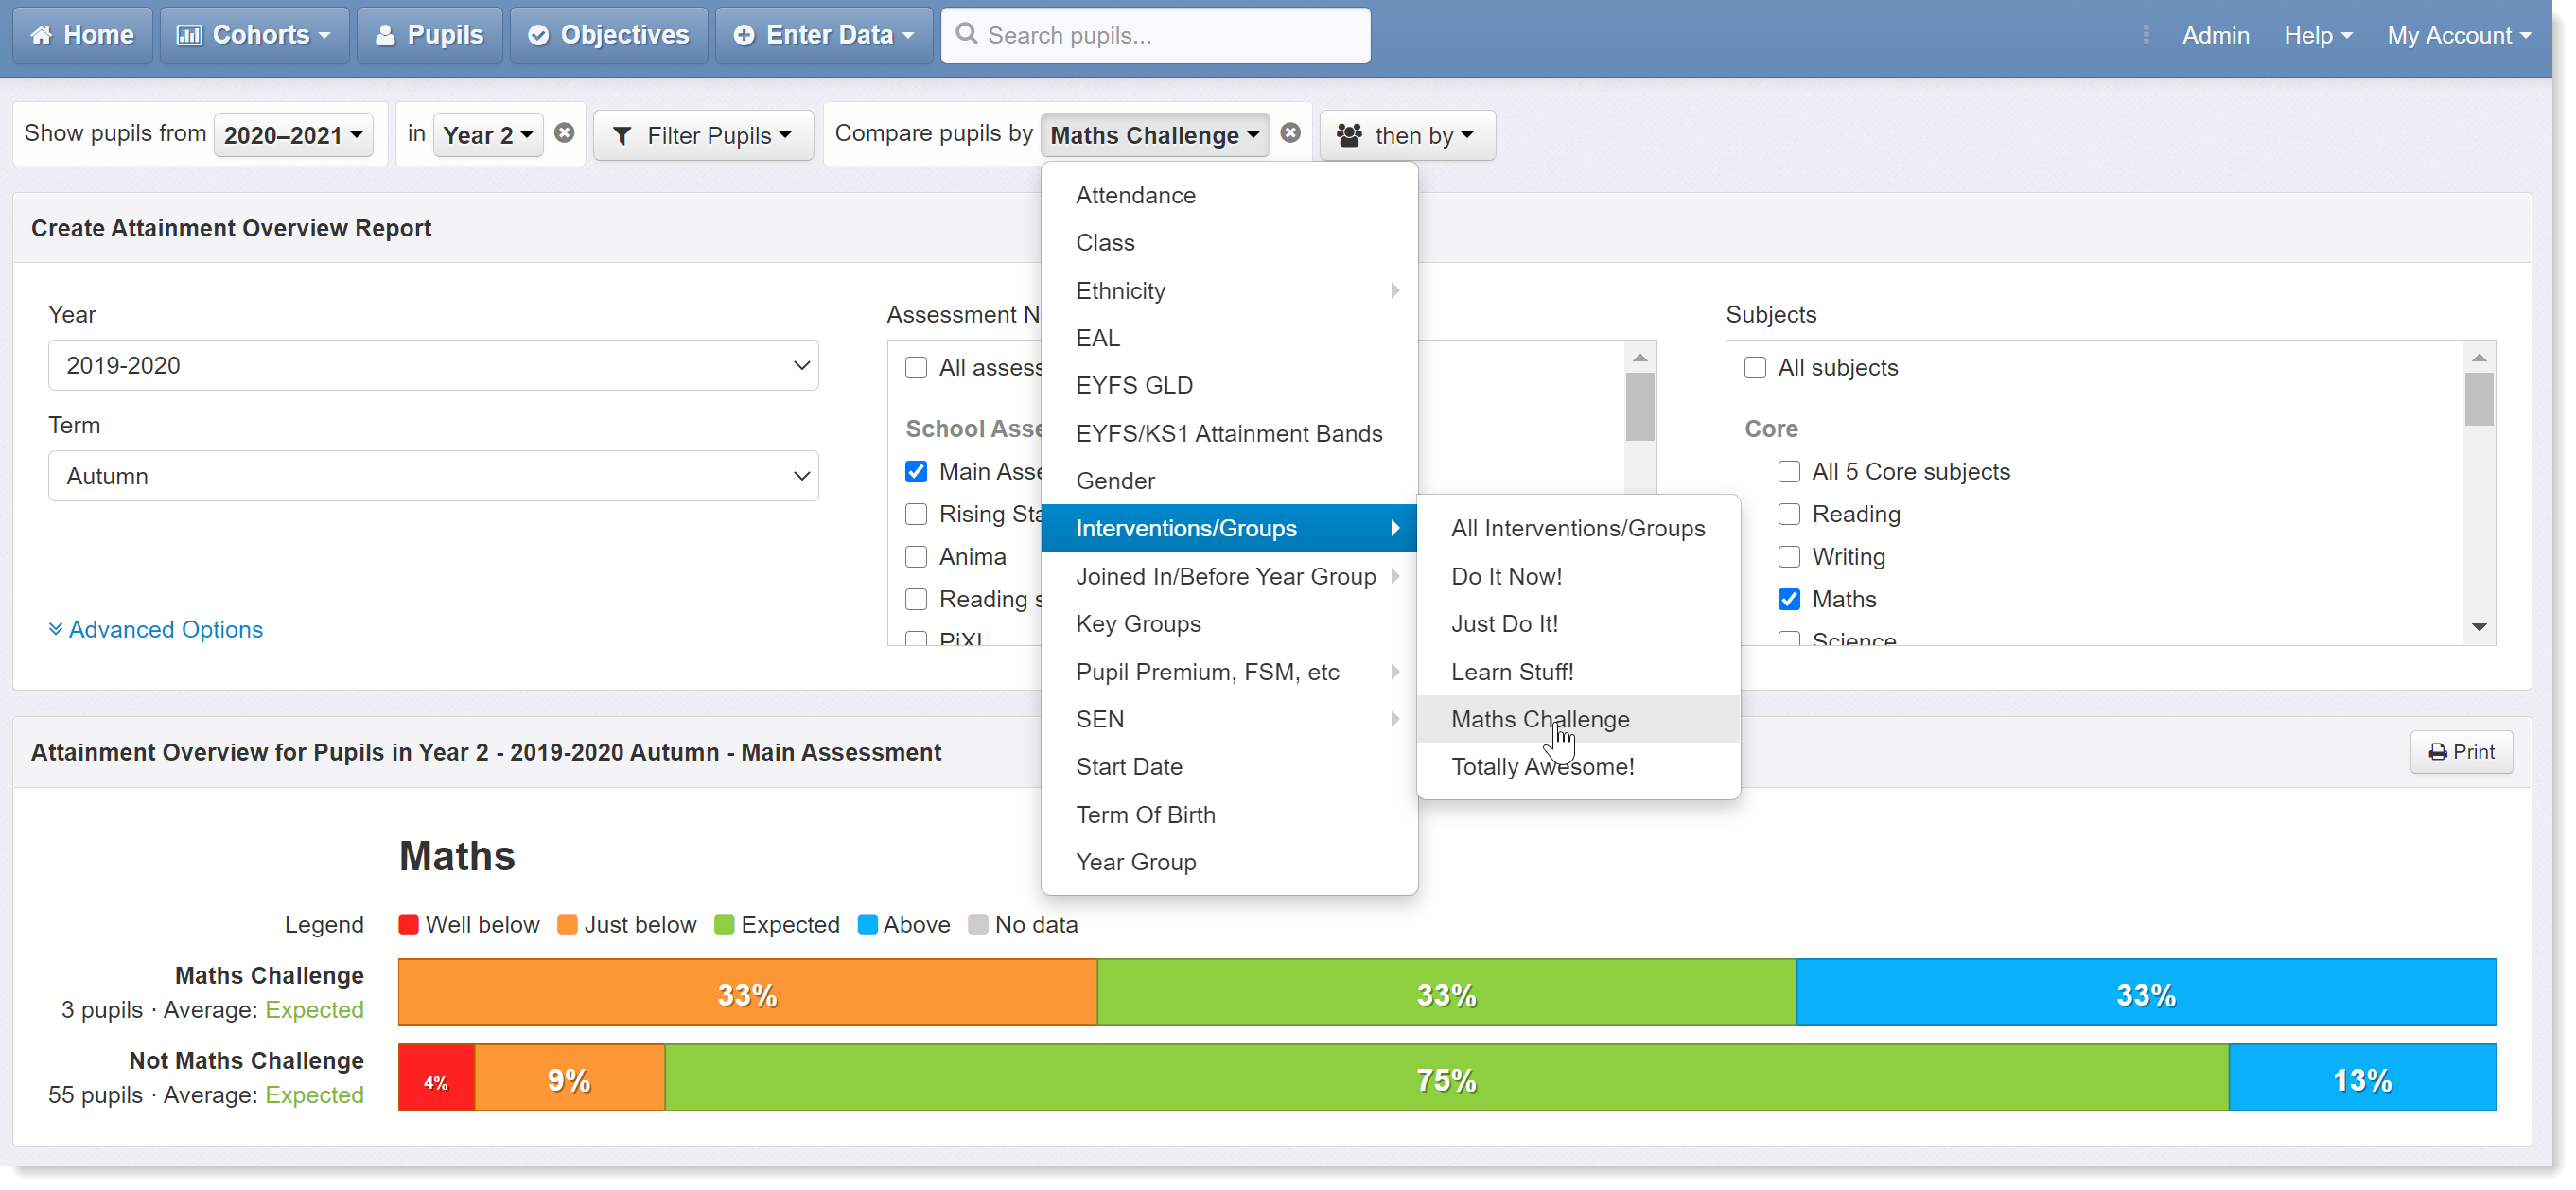The image size is (2576, 1190).
Task: Open the Year 2 dropdown
Action: coord(488,135)
